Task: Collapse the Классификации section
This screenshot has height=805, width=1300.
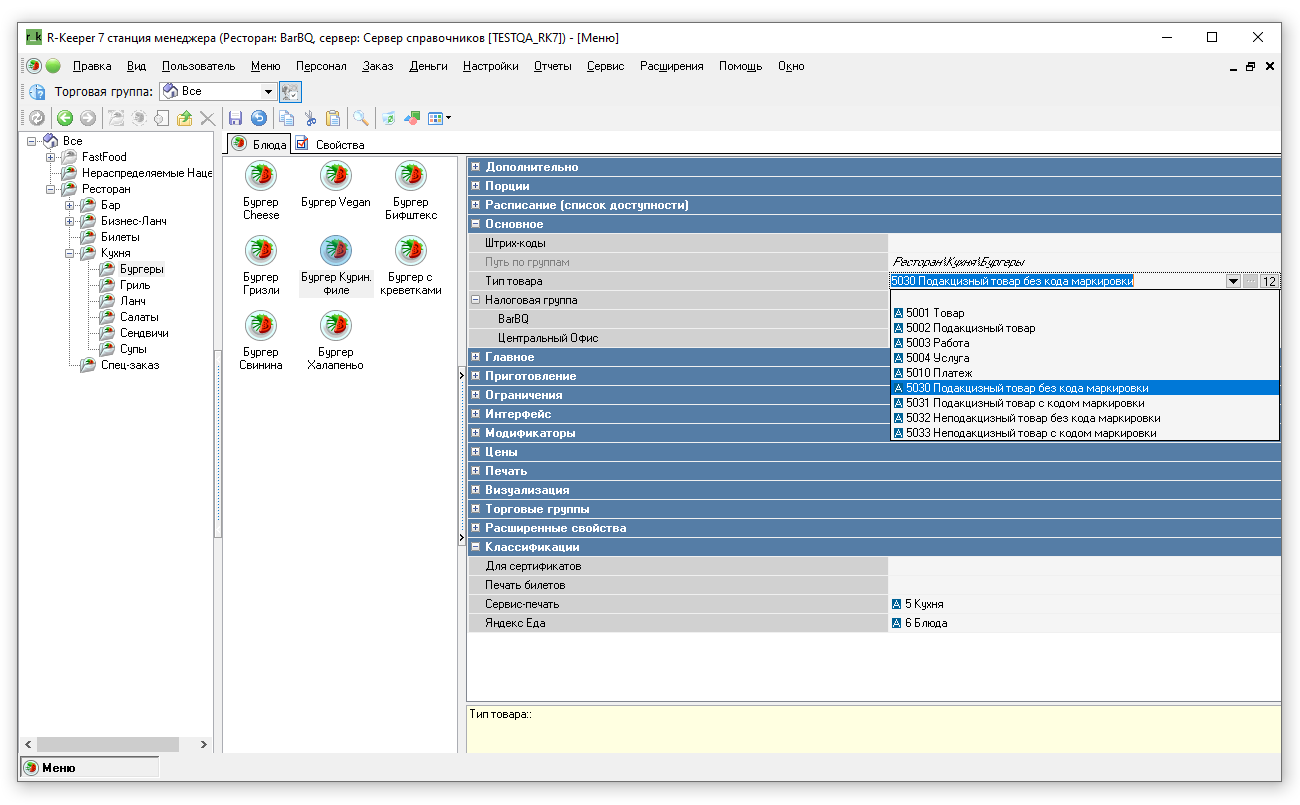Action: 476,547
